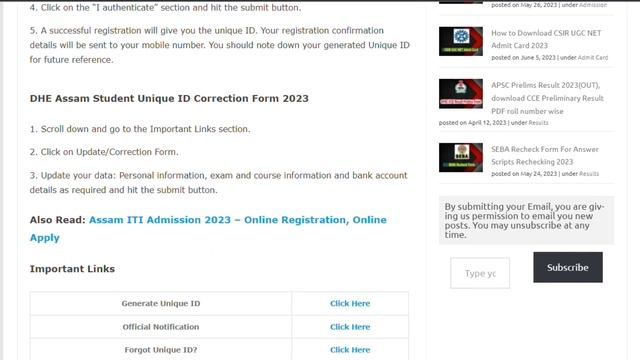Select 'posted on May 24, 2023' date text
Viewport: 640px width, 360px height.
[524, 173]
